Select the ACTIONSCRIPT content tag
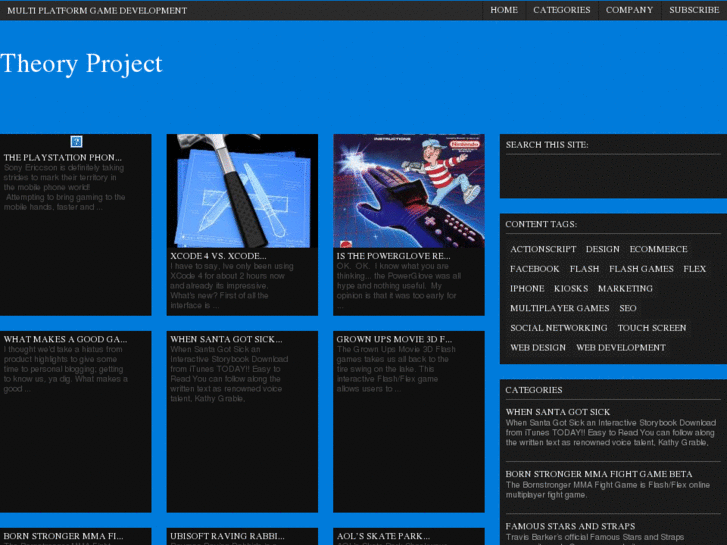This screenshot has width=727, height=545. [543, 249]
